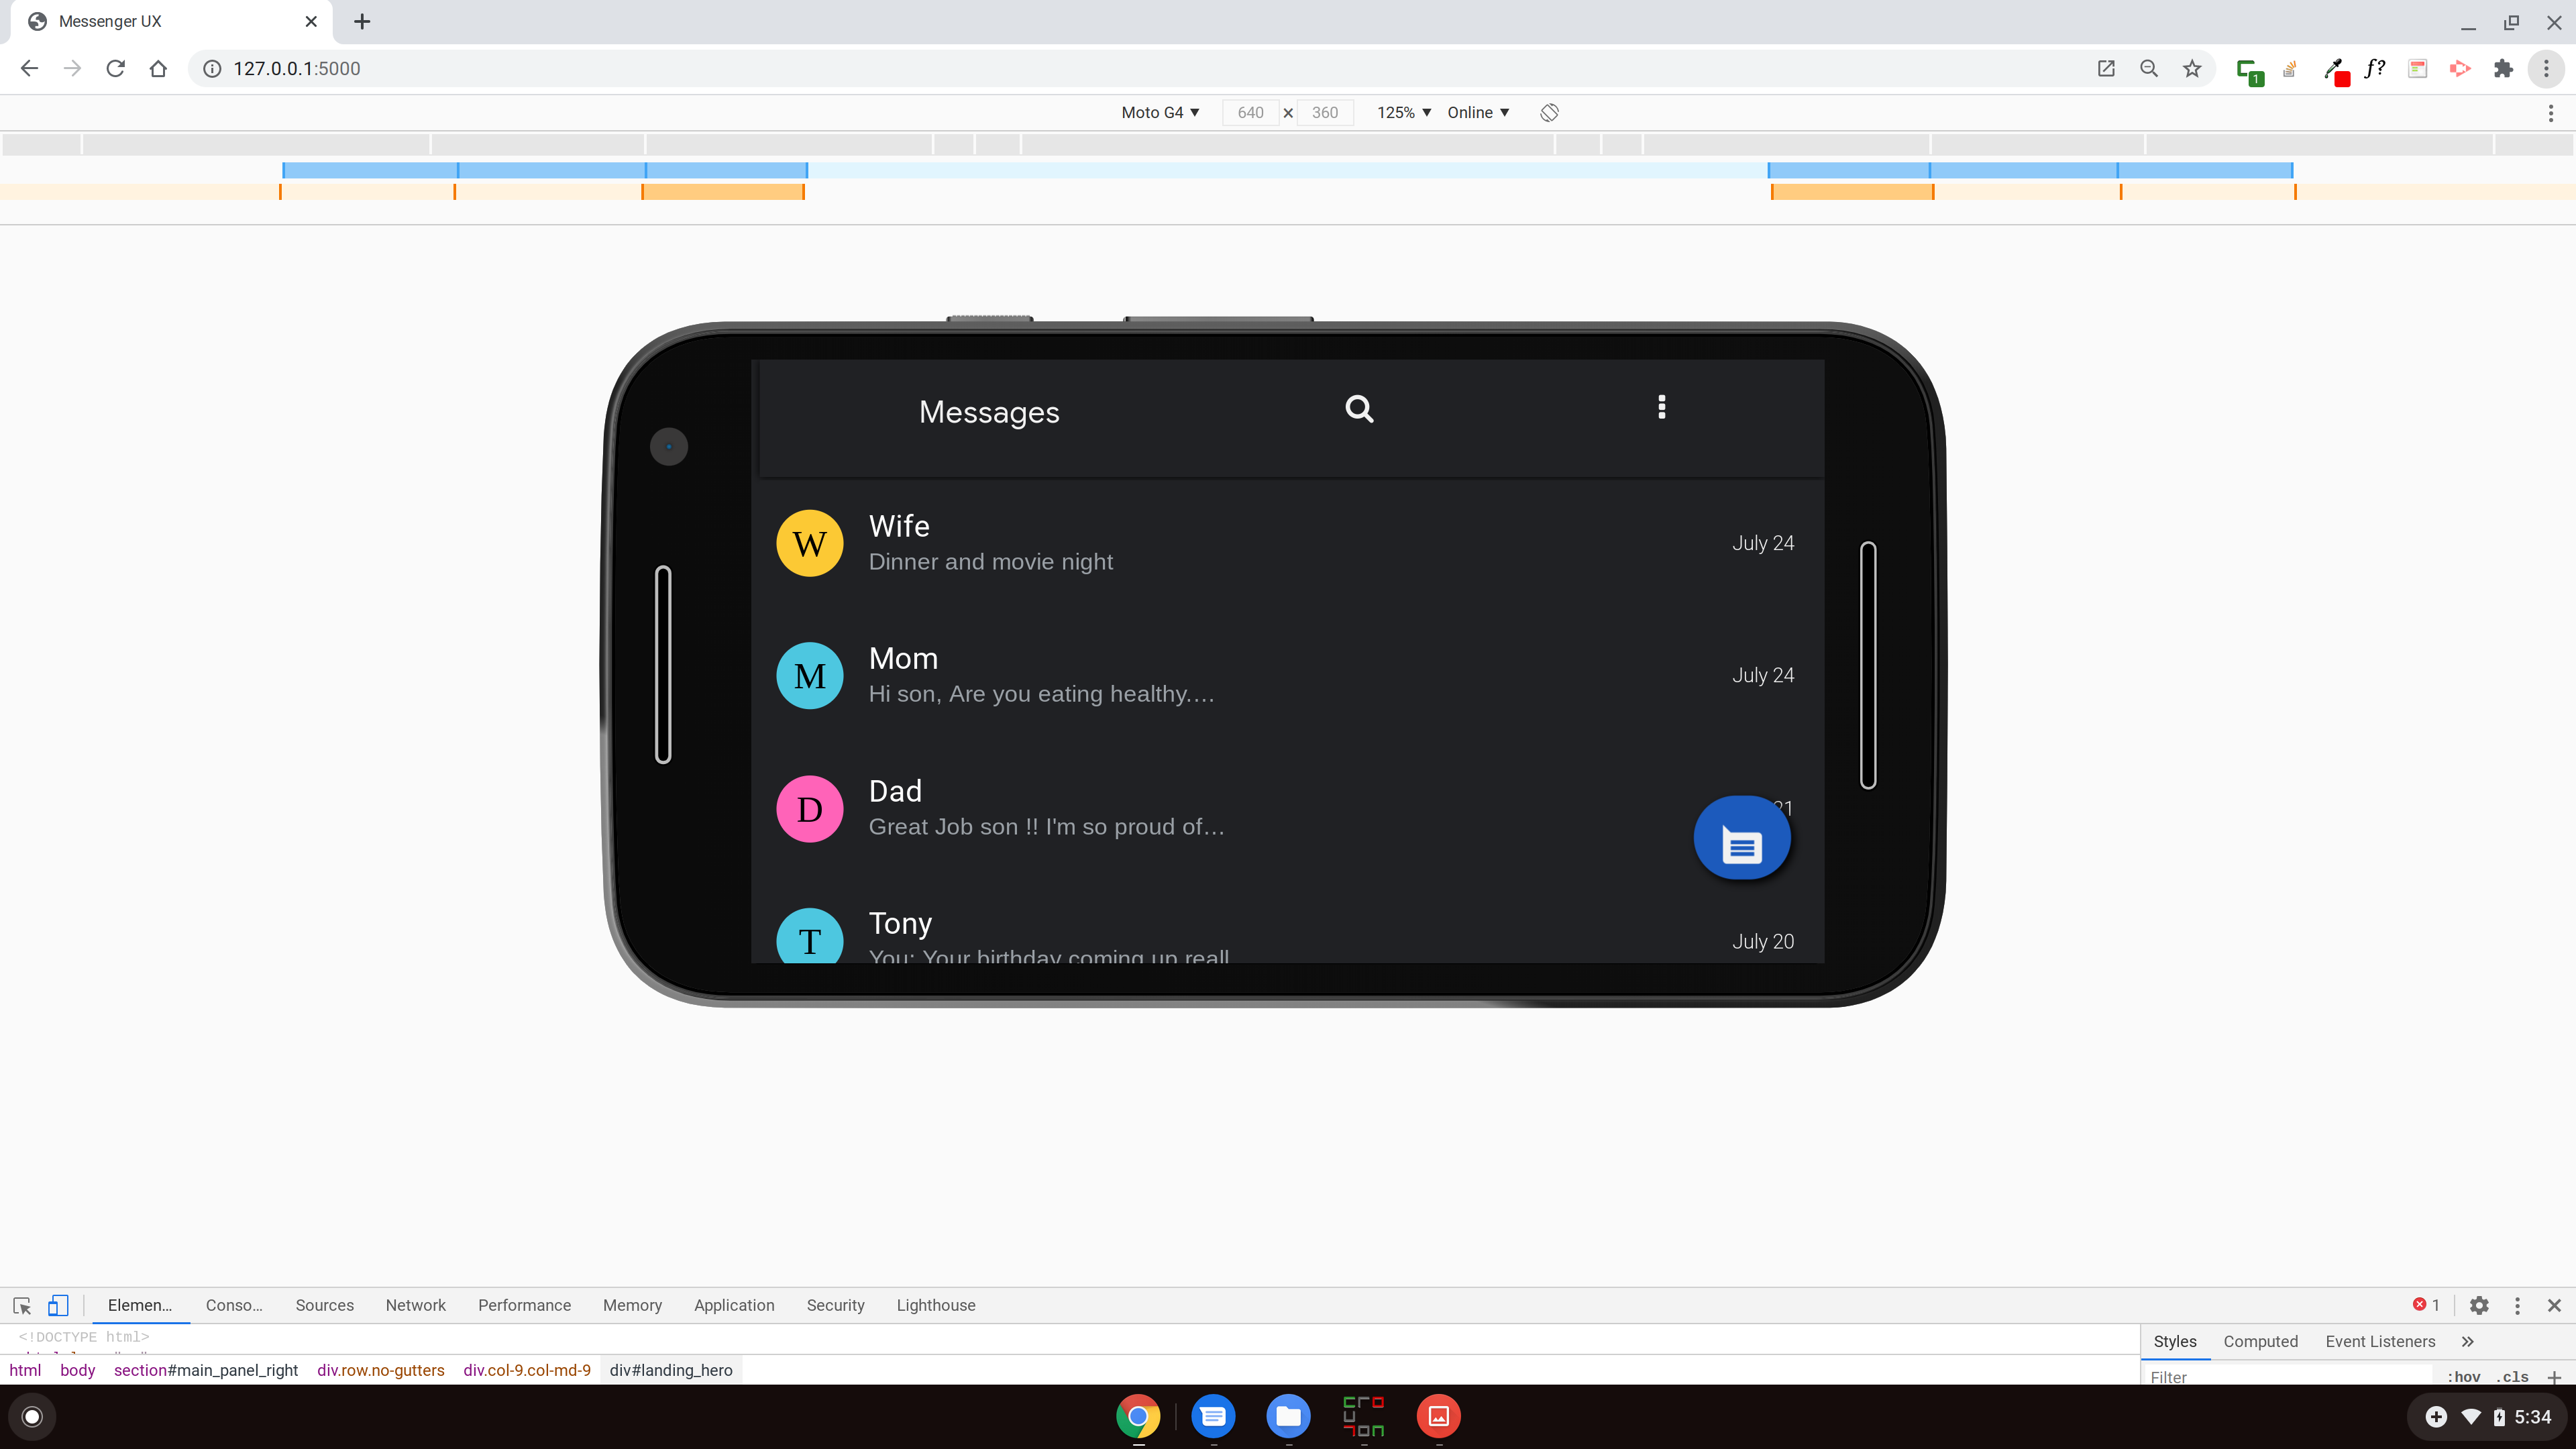Bookmark page with the star icon
This screenshot has height=1449, width=2576.
(x=2192, y=69)
